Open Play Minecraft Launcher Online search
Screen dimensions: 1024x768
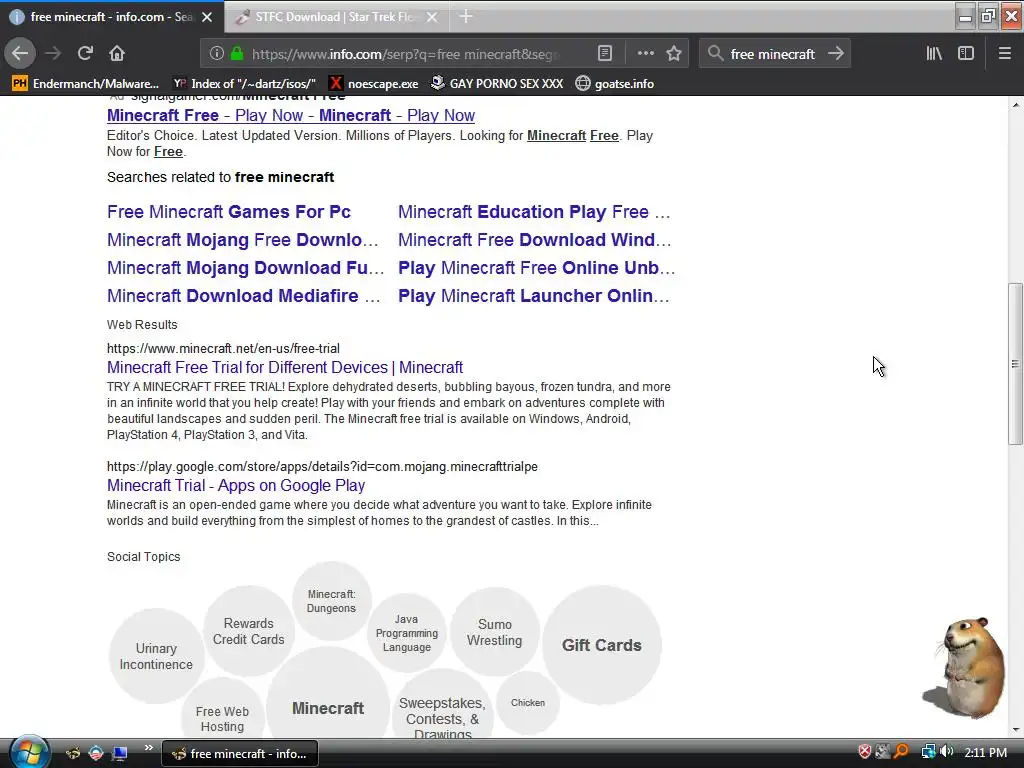(534, 296)
